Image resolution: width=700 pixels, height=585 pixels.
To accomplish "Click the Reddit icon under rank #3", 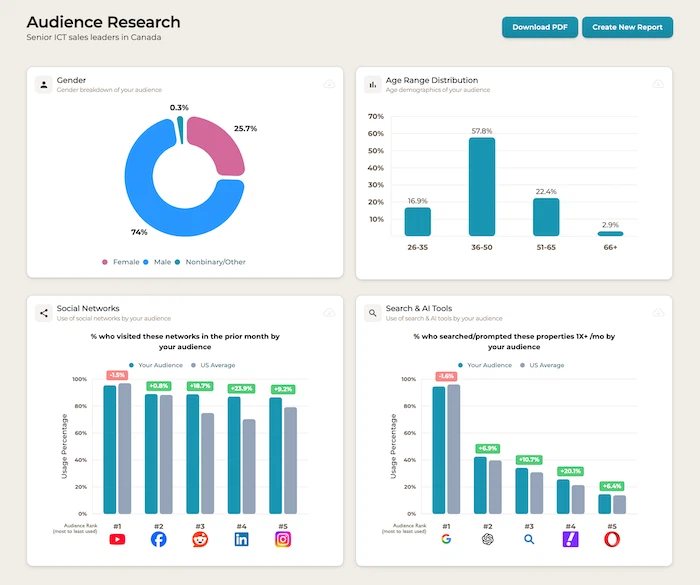I will click(x=200, y=539).
